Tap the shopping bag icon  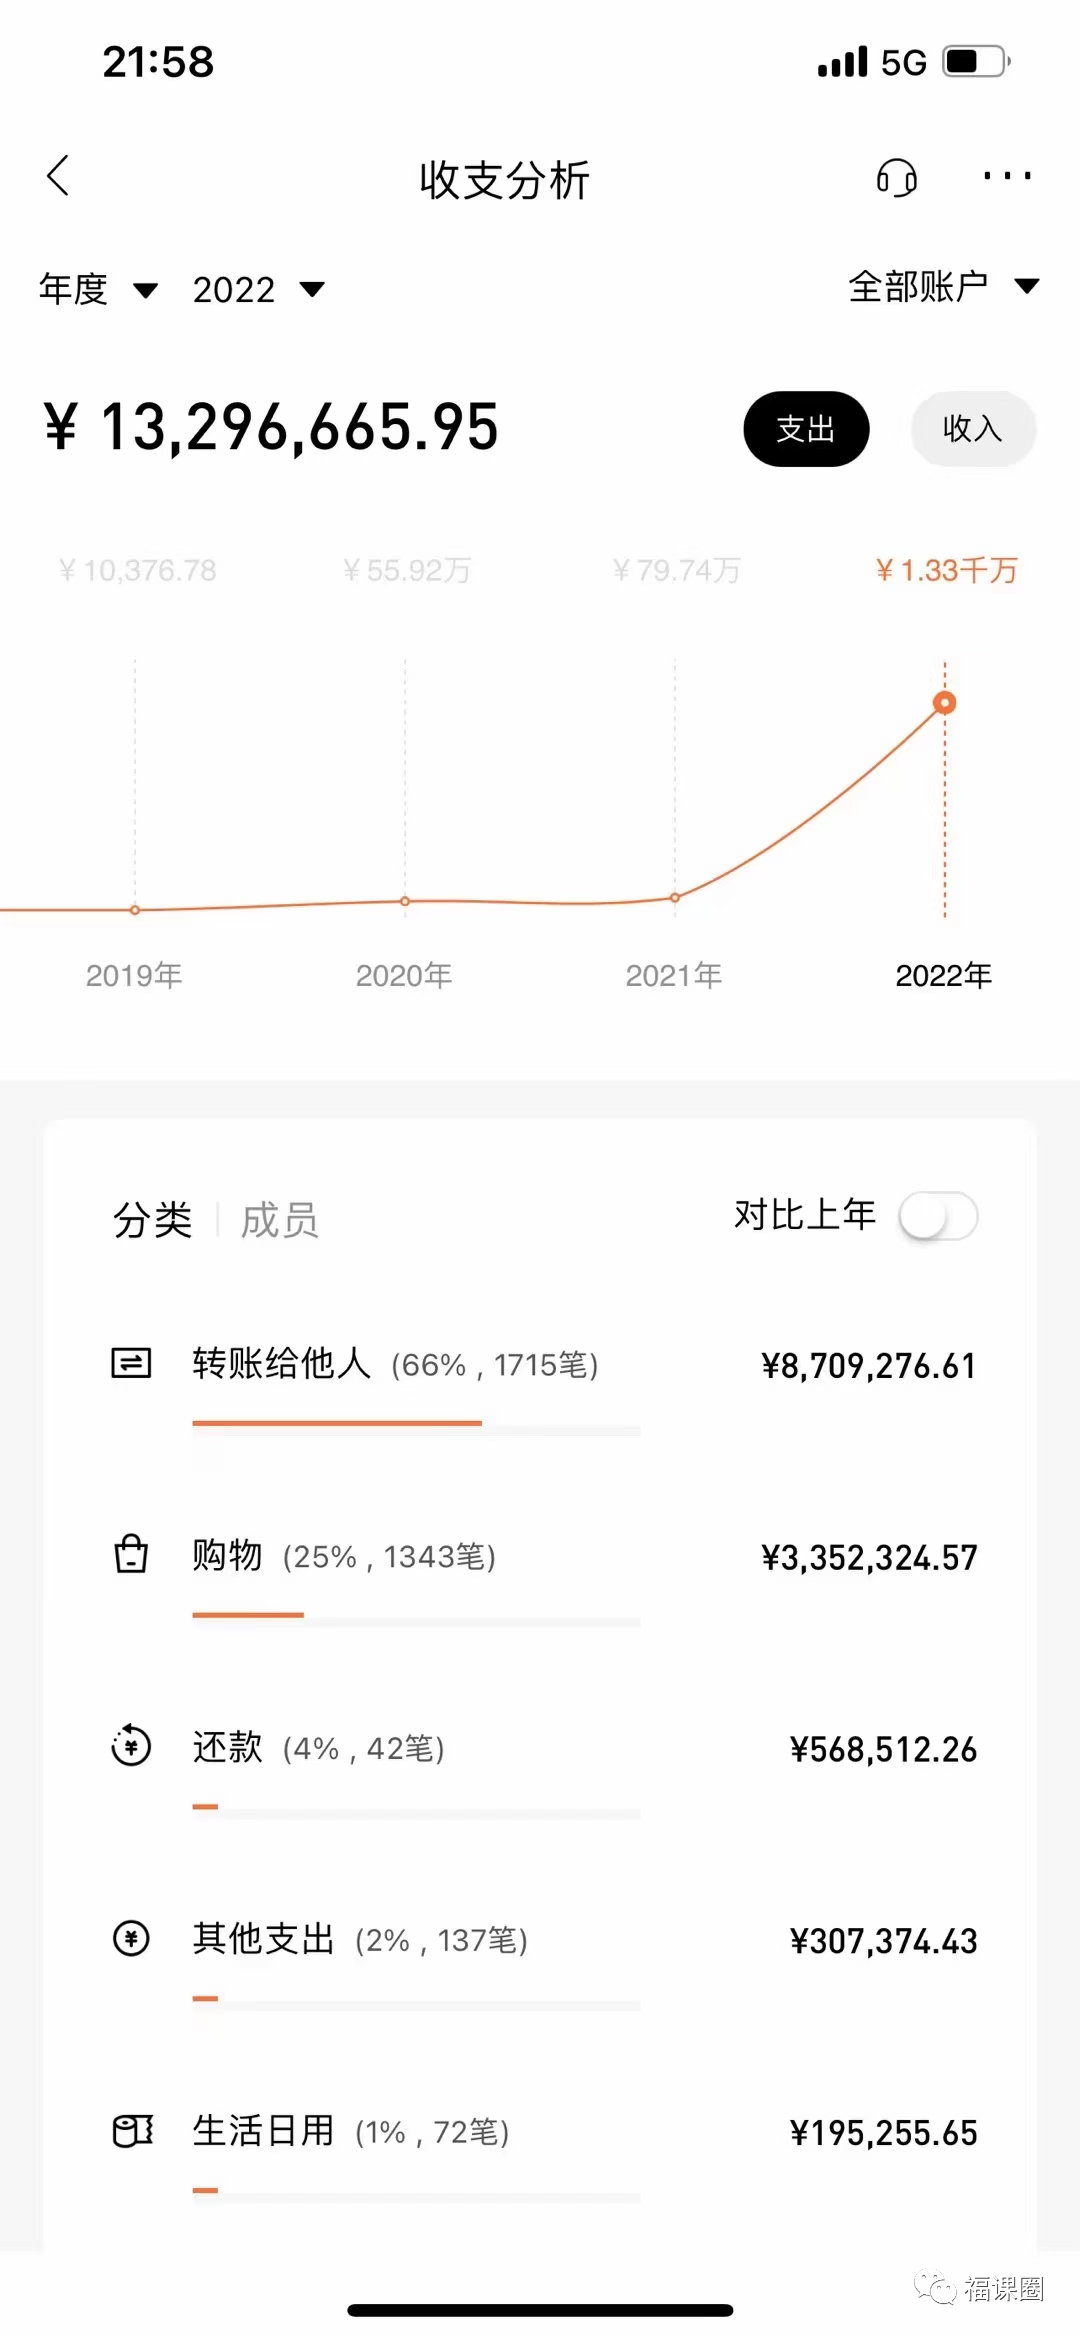[131, 1555]
